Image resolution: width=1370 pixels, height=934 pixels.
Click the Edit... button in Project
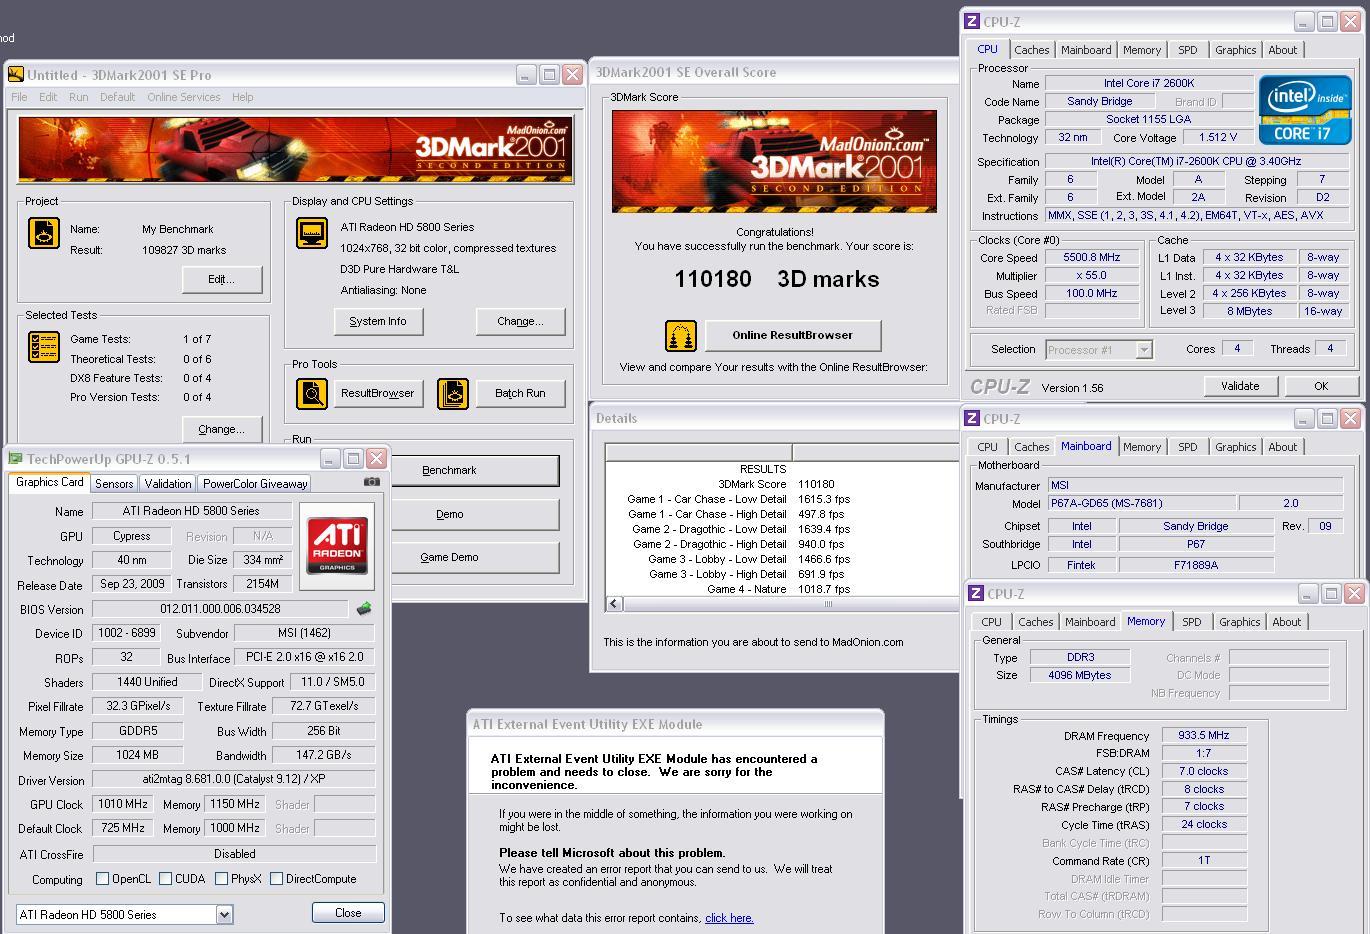tap(222, 279)
